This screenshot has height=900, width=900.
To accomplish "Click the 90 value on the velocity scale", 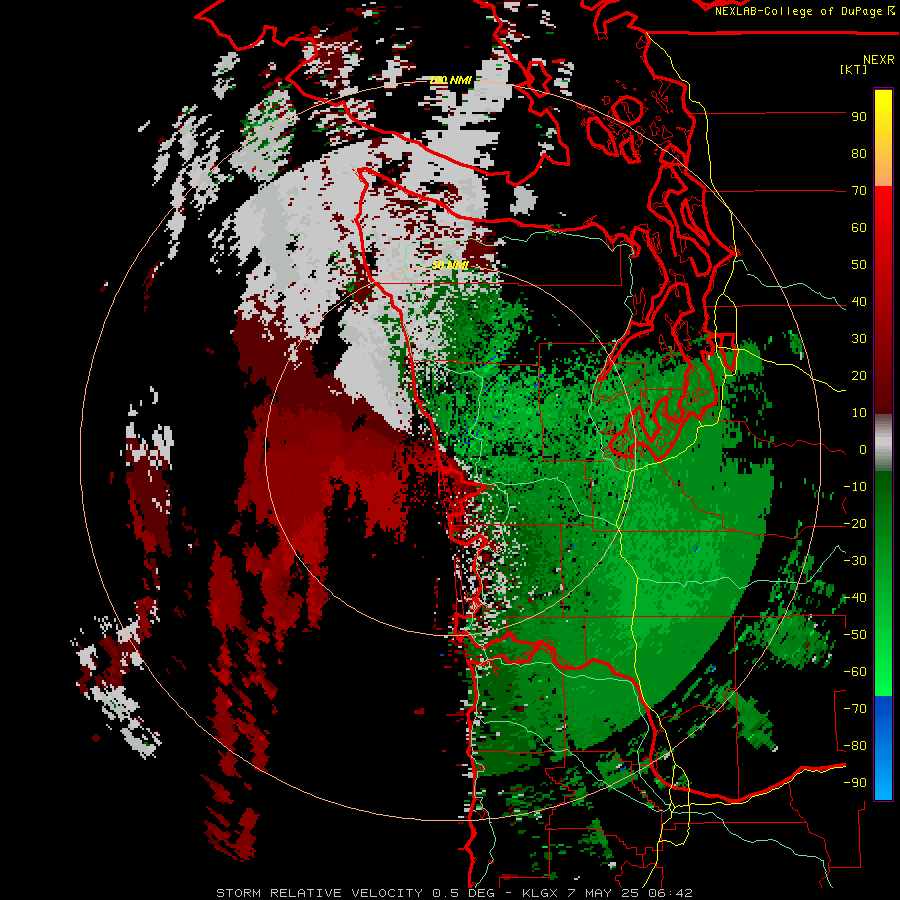I will pos(859,117).
